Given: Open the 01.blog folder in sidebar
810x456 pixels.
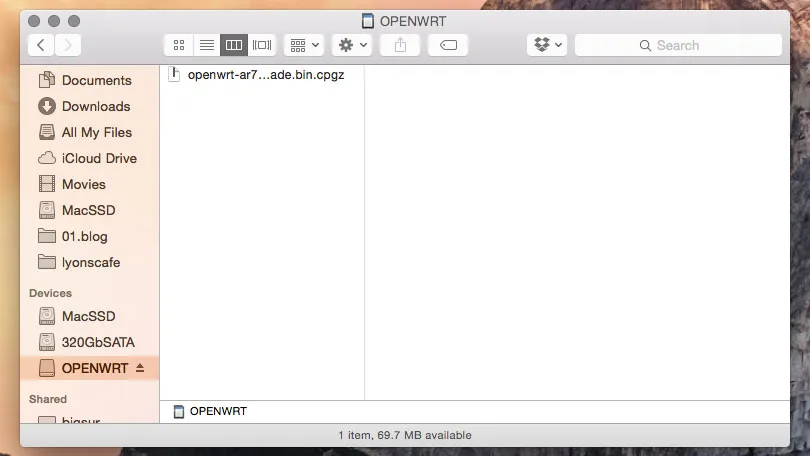Looking at the screenshot, I should pos(89,237).
